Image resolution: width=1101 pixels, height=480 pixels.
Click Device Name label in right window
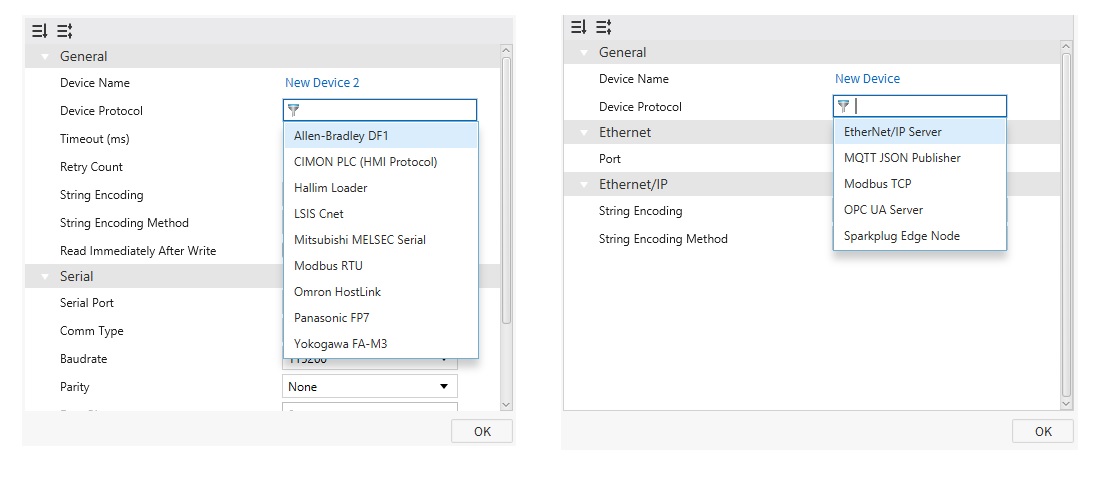coord(634,79)
